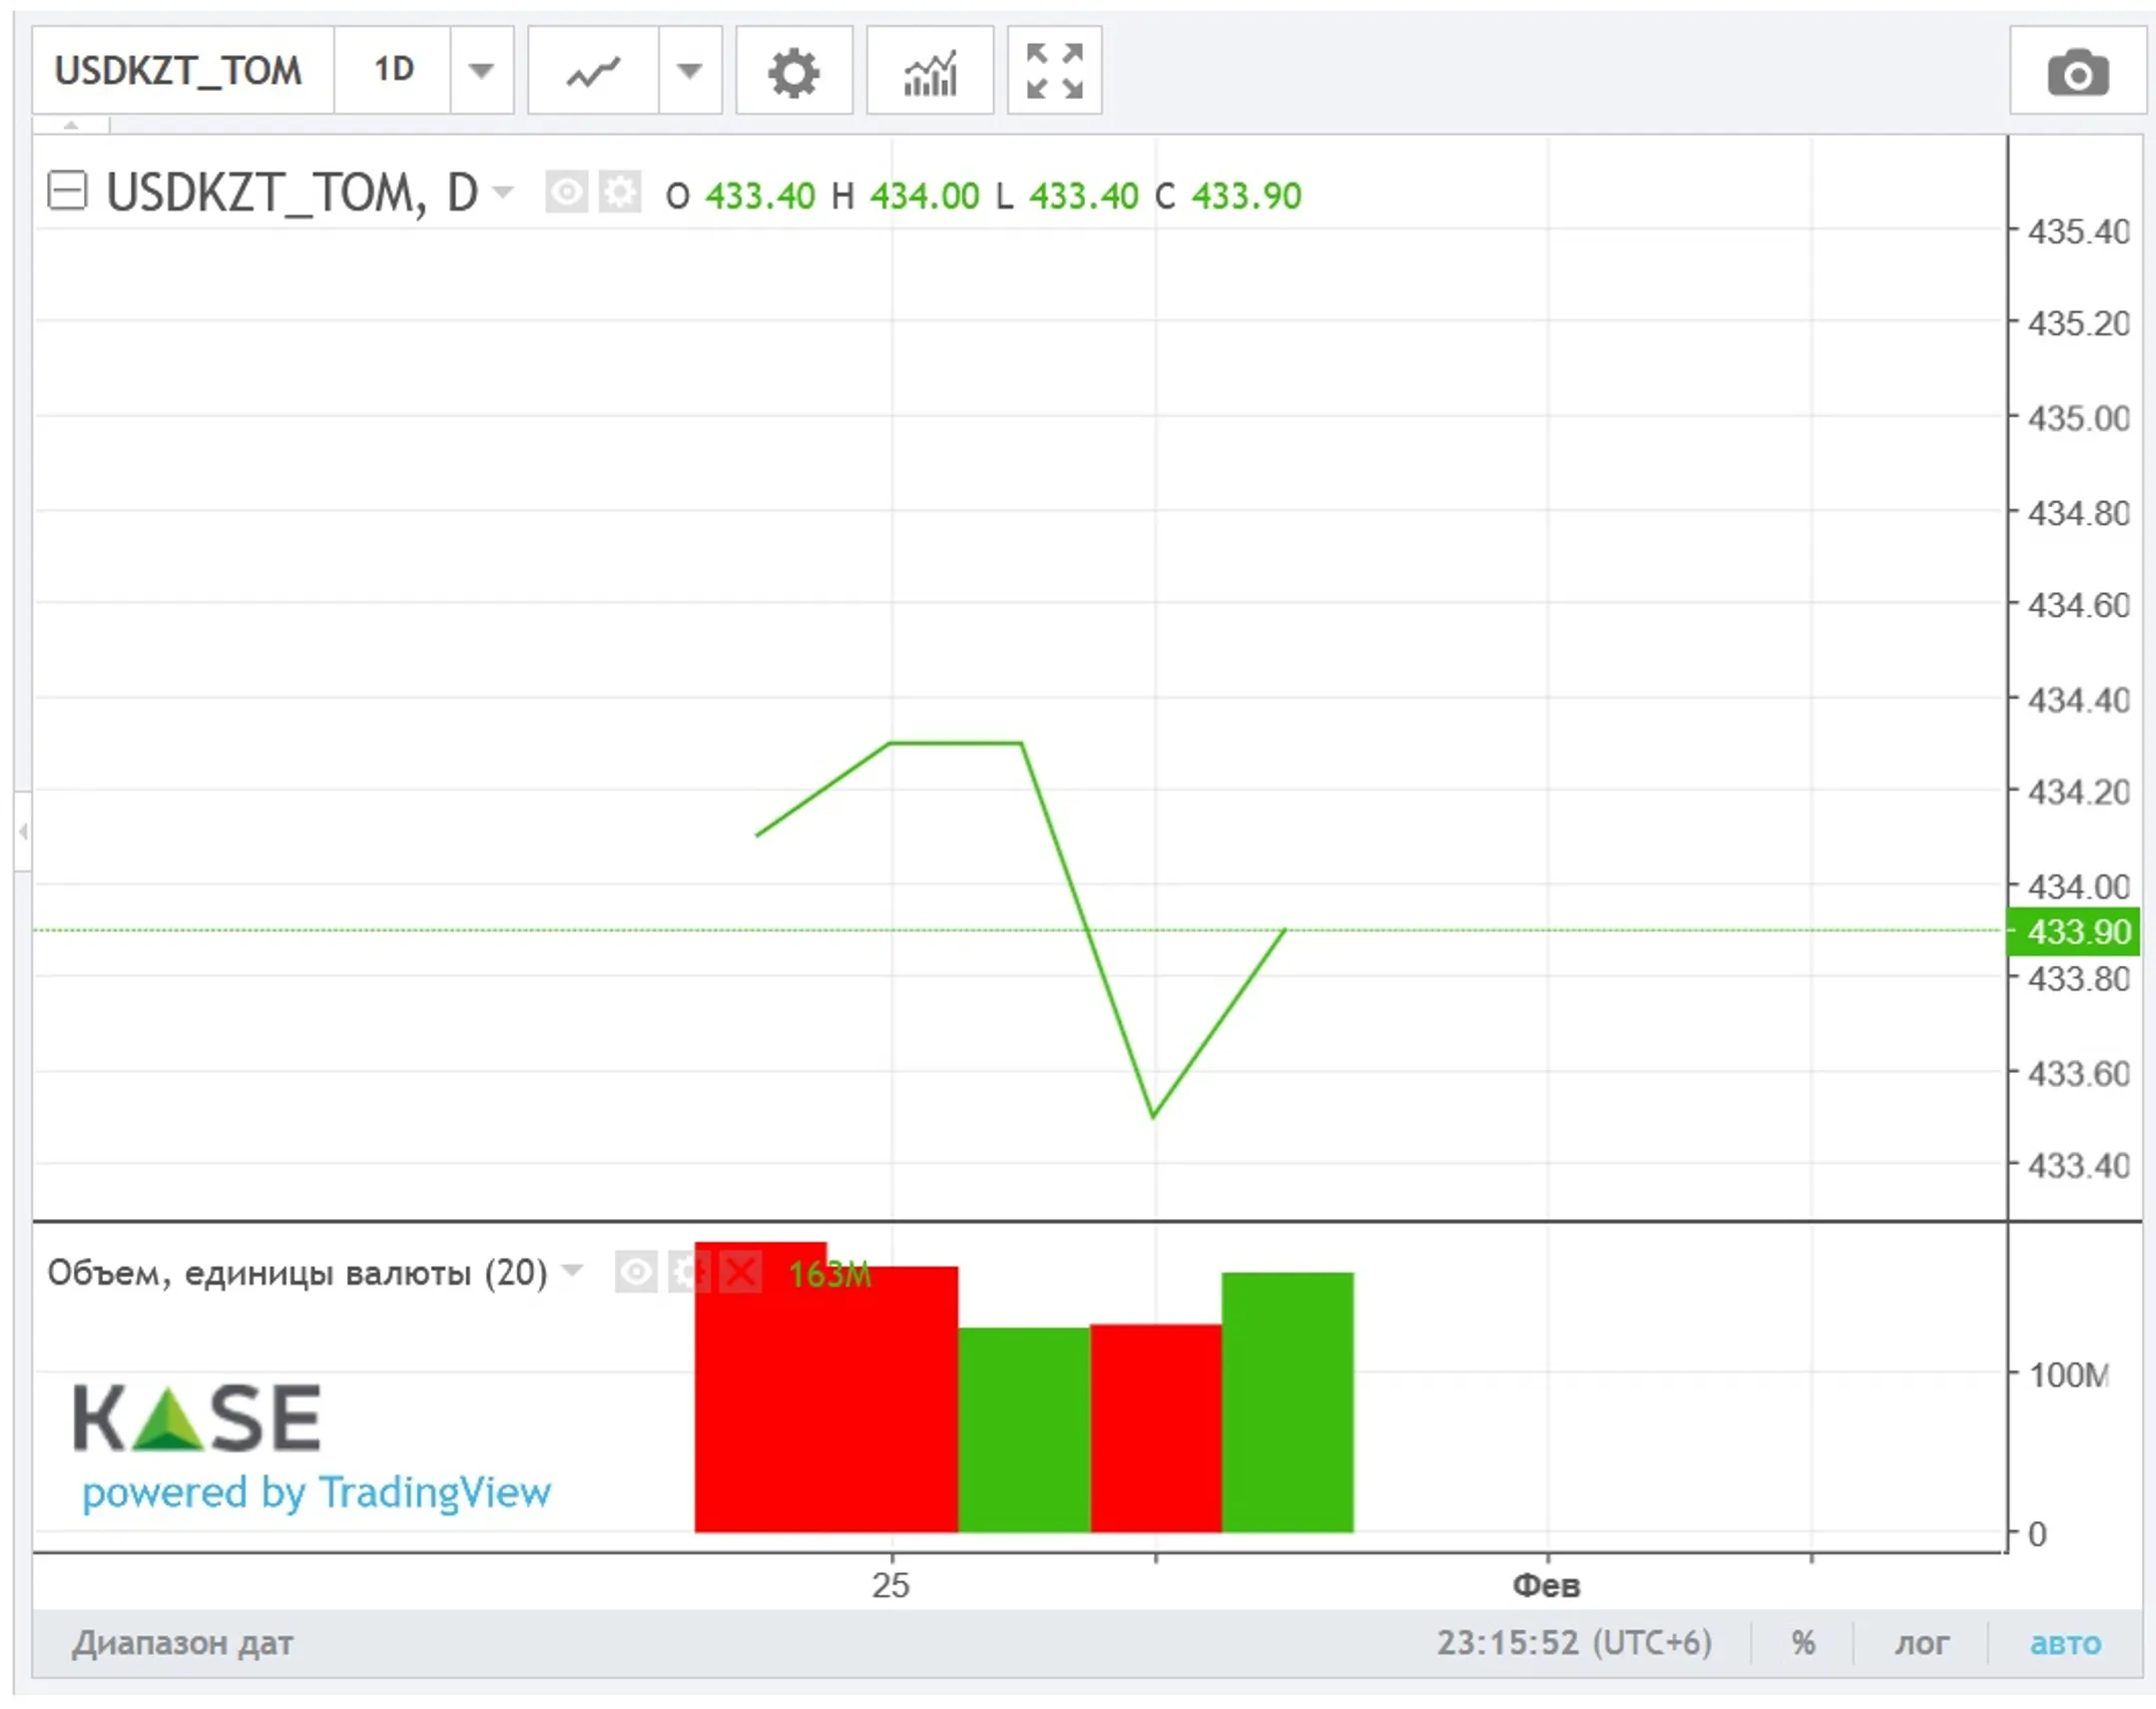
Task: Open chart properties gear in top toolbar
Action: (x=793, y=72)
